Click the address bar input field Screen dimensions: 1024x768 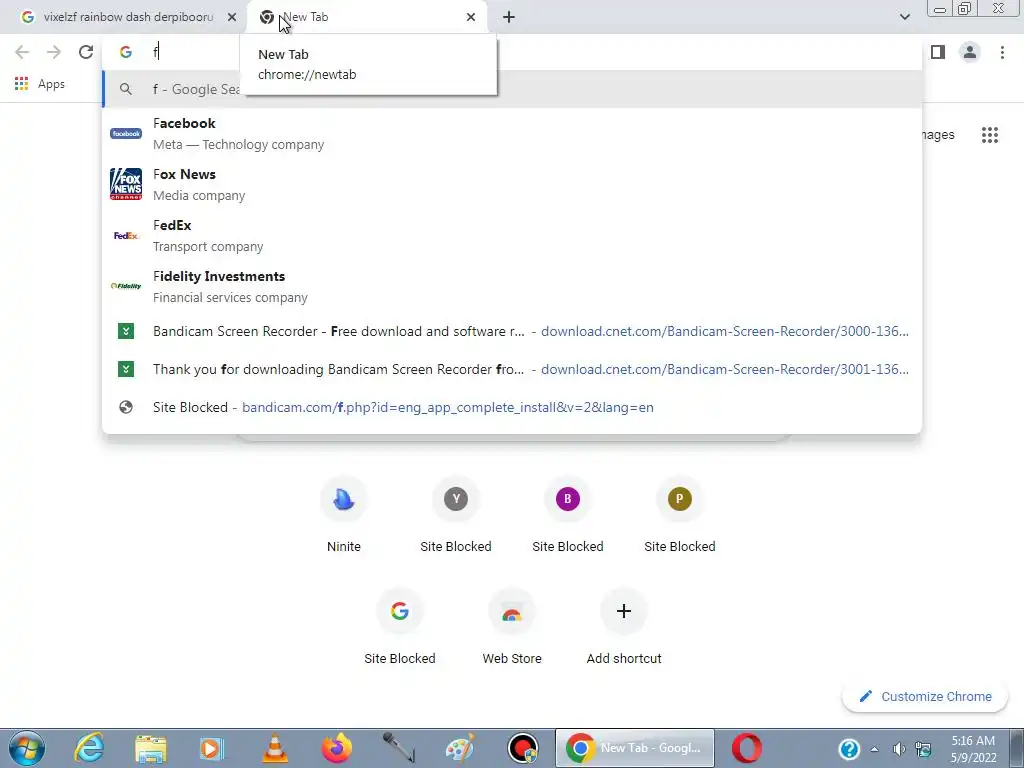pyautogui.click(x=512, y=52)
